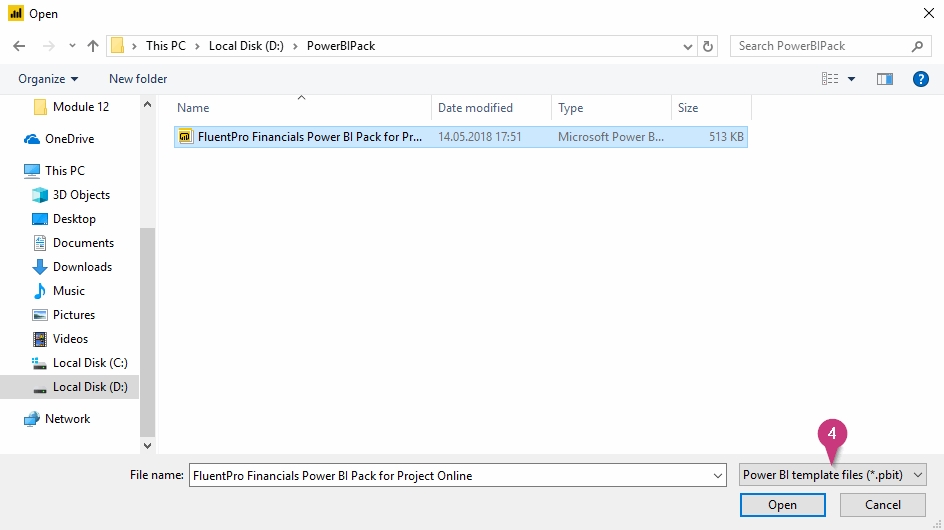Open Desktop in navigation pane
944x530 pixels.
pyautogui.click(x=64, y=219)
